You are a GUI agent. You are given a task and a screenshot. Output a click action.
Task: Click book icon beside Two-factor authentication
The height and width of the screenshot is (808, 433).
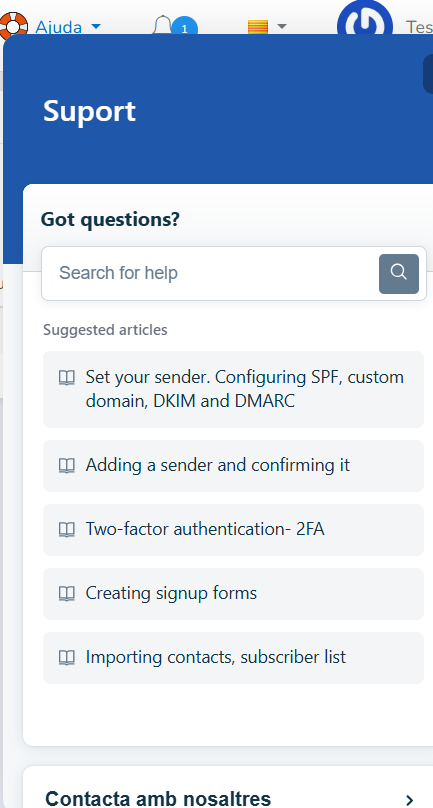67,529
